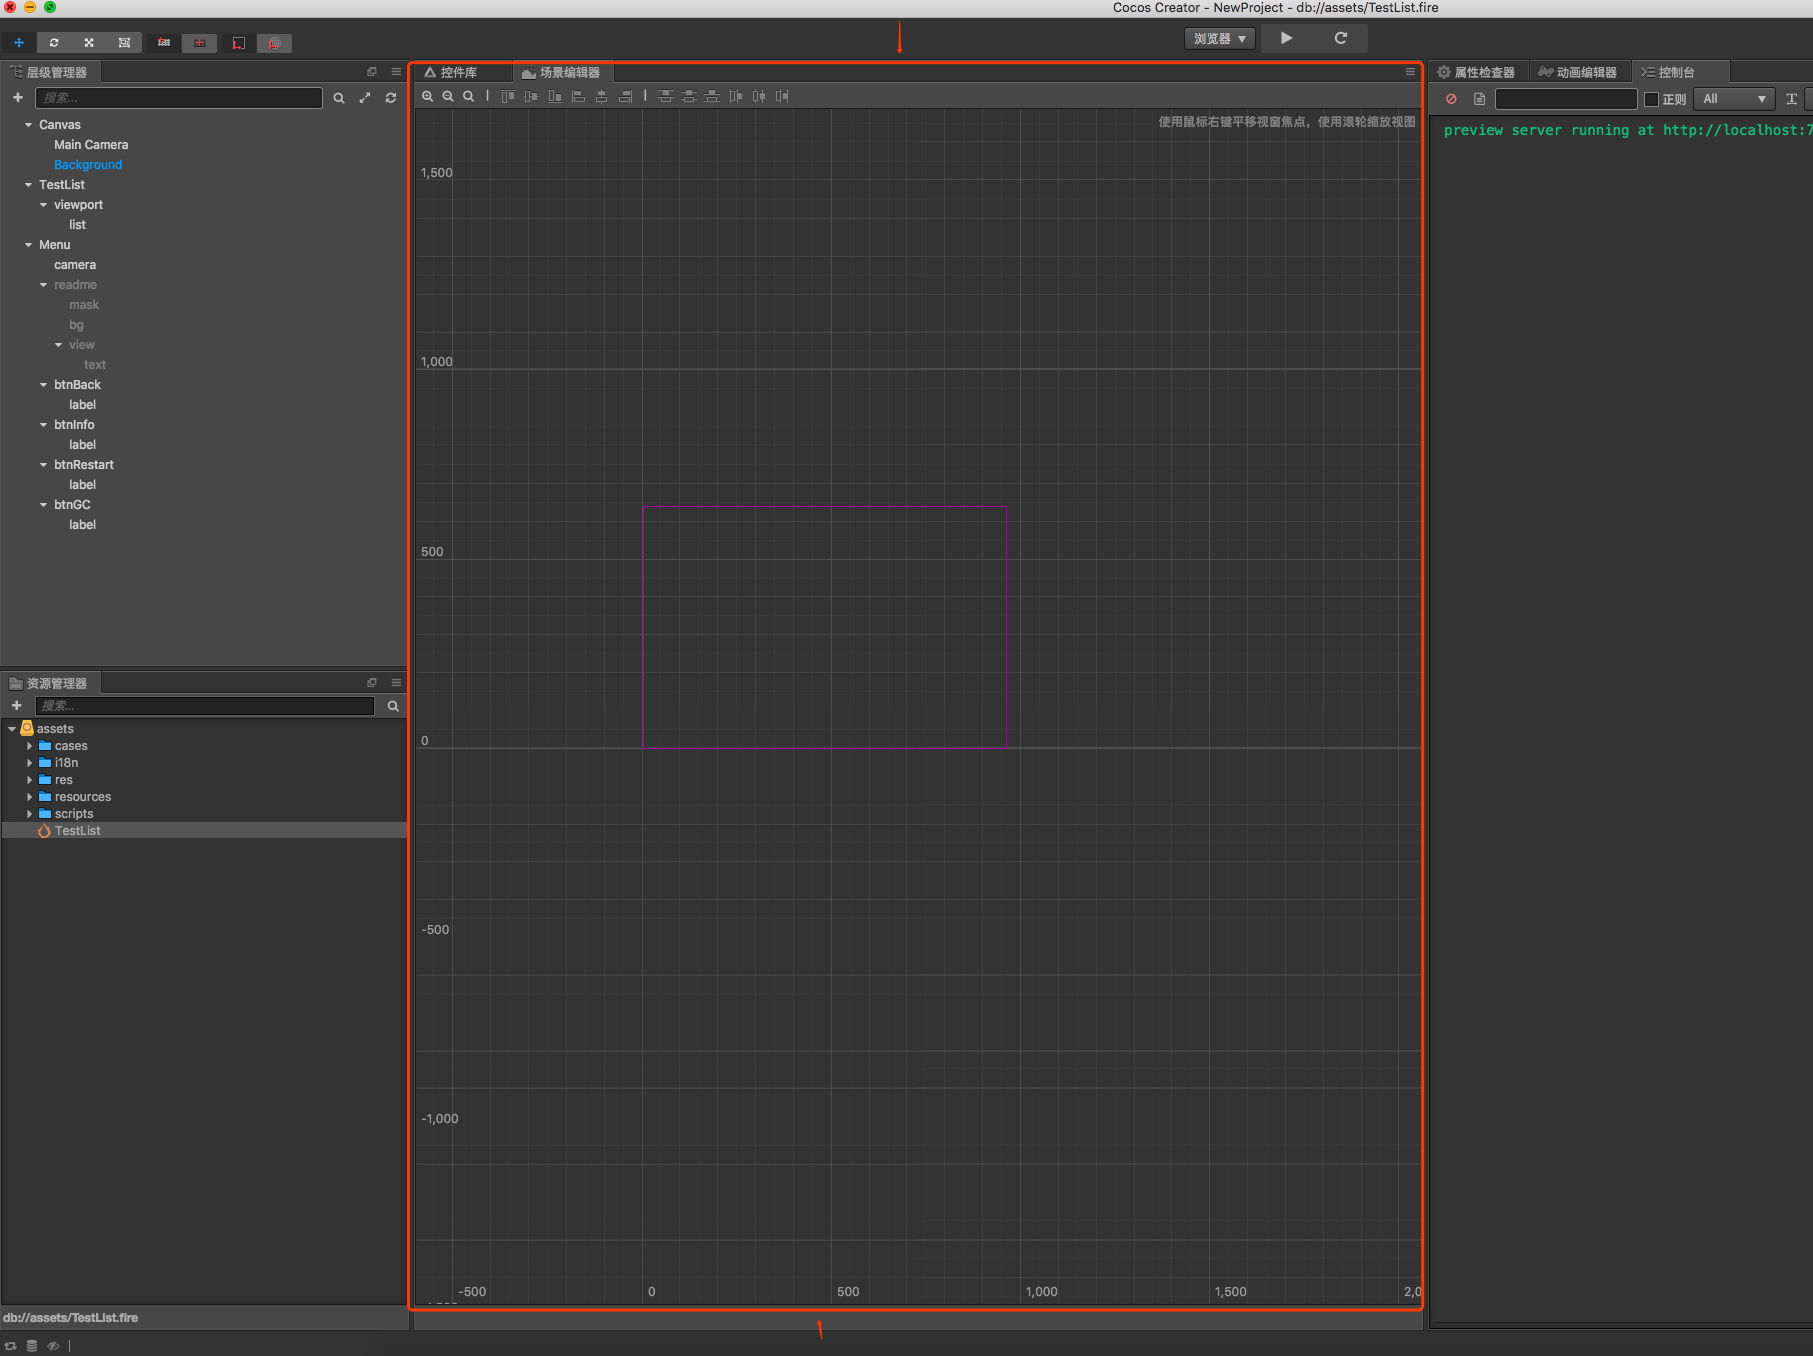The image size is (1813, 1356).
Task: Select the Move transform tool
Action: tap(19, 43)
